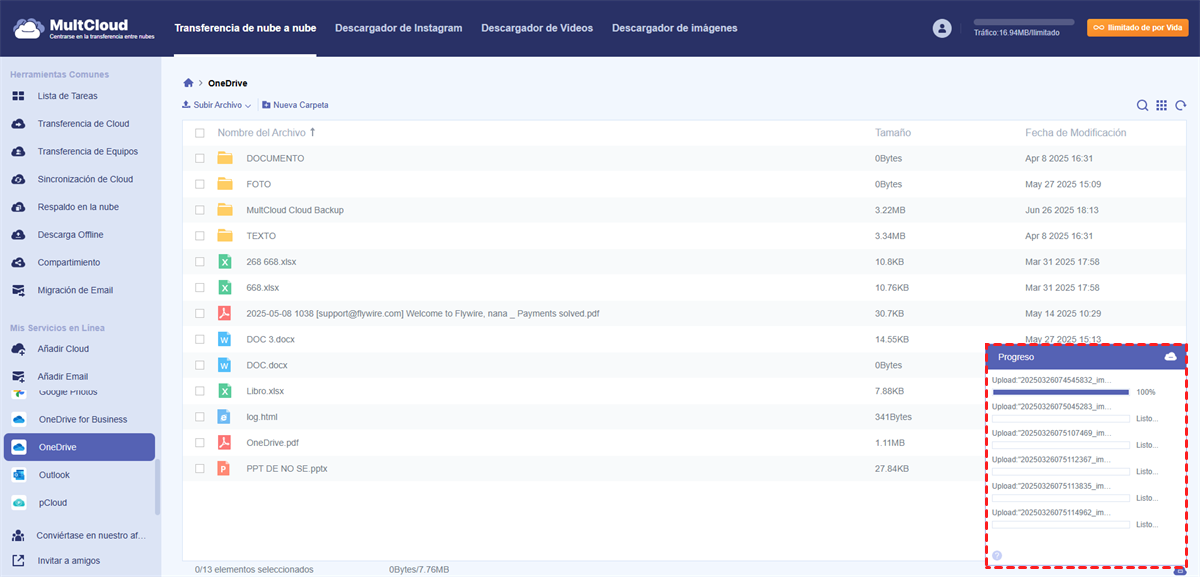Click the sidebar vertical scrollbar

(157, 488)
